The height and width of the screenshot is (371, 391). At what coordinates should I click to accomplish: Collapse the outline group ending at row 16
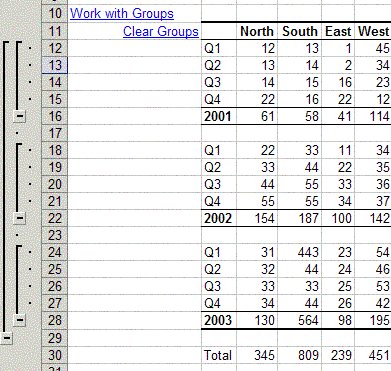click(20, 116)
